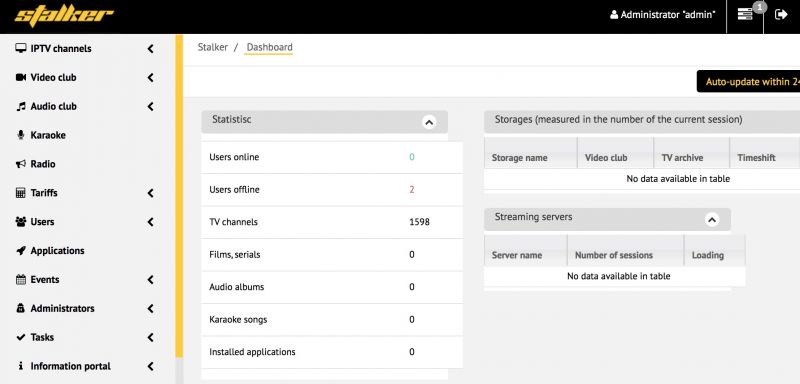Click the Karaoke songs row label
Viewport: 800px width, 384px height.
(x=238, y=320)
